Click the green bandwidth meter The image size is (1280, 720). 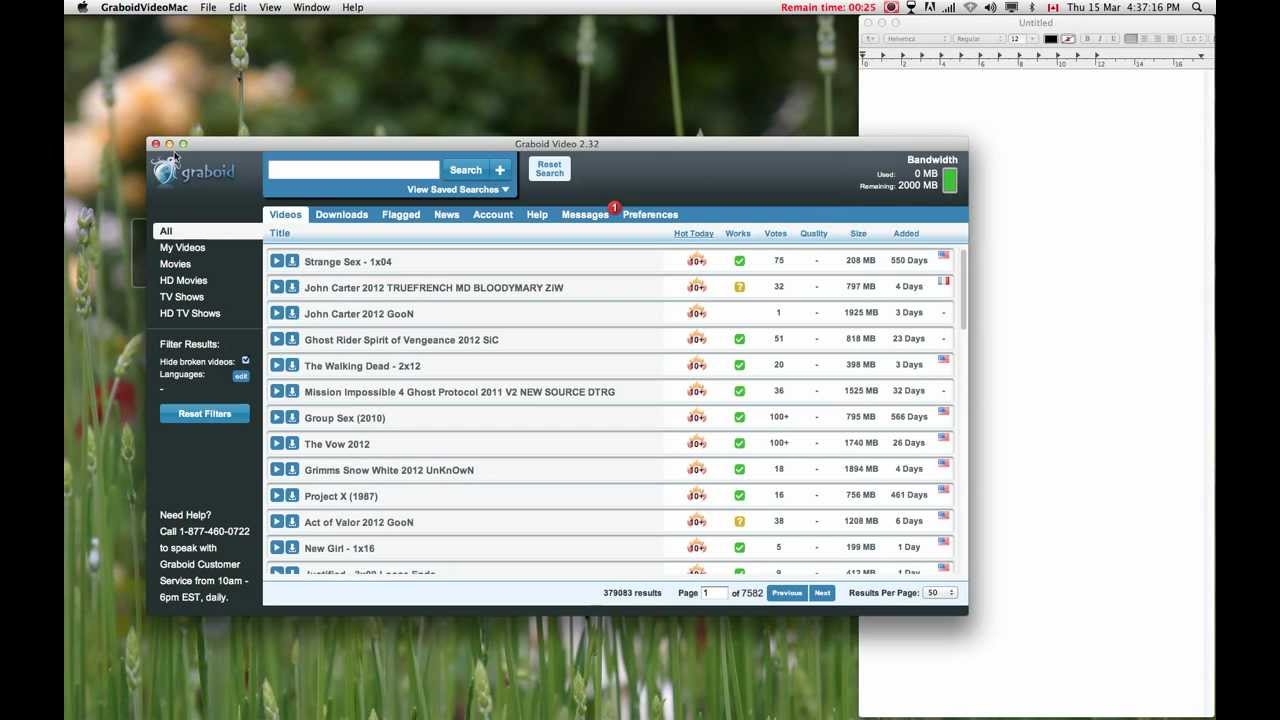coord(949,180)
